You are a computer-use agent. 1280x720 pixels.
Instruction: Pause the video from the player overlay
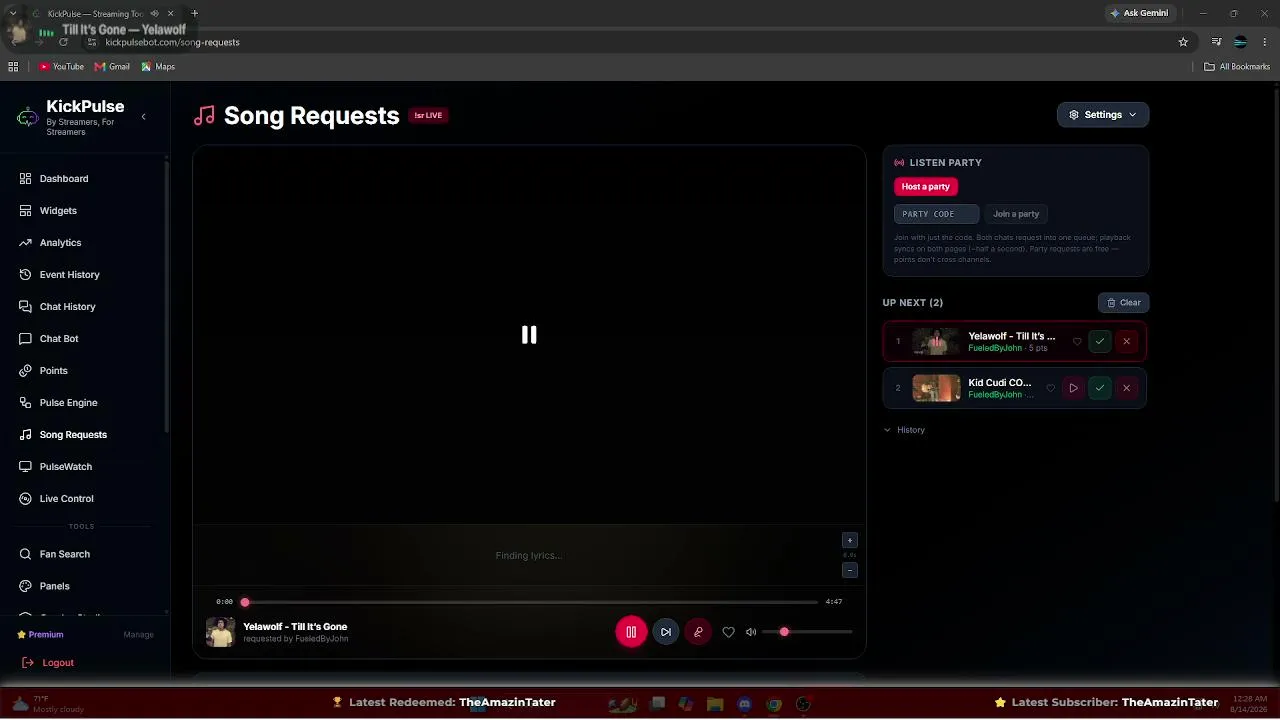tap(529, 335)
